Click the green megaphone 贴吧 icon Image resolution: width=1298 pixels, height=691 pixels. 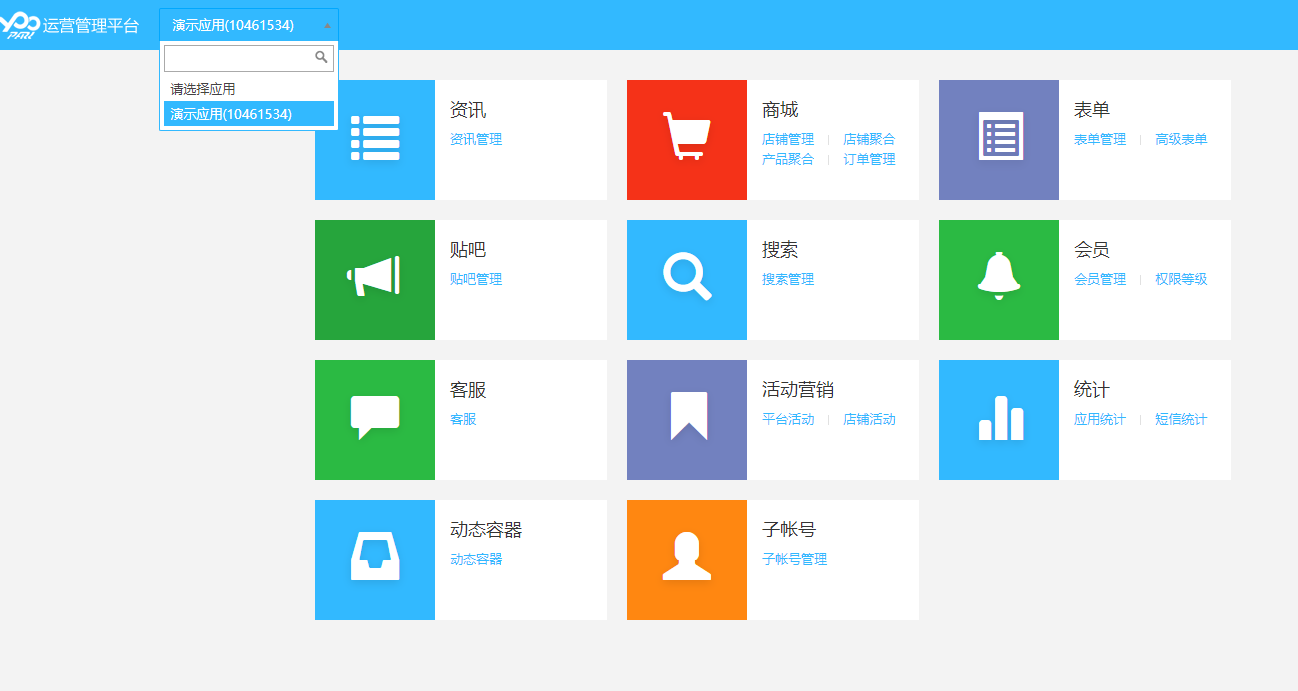click(x=374, y=280)
